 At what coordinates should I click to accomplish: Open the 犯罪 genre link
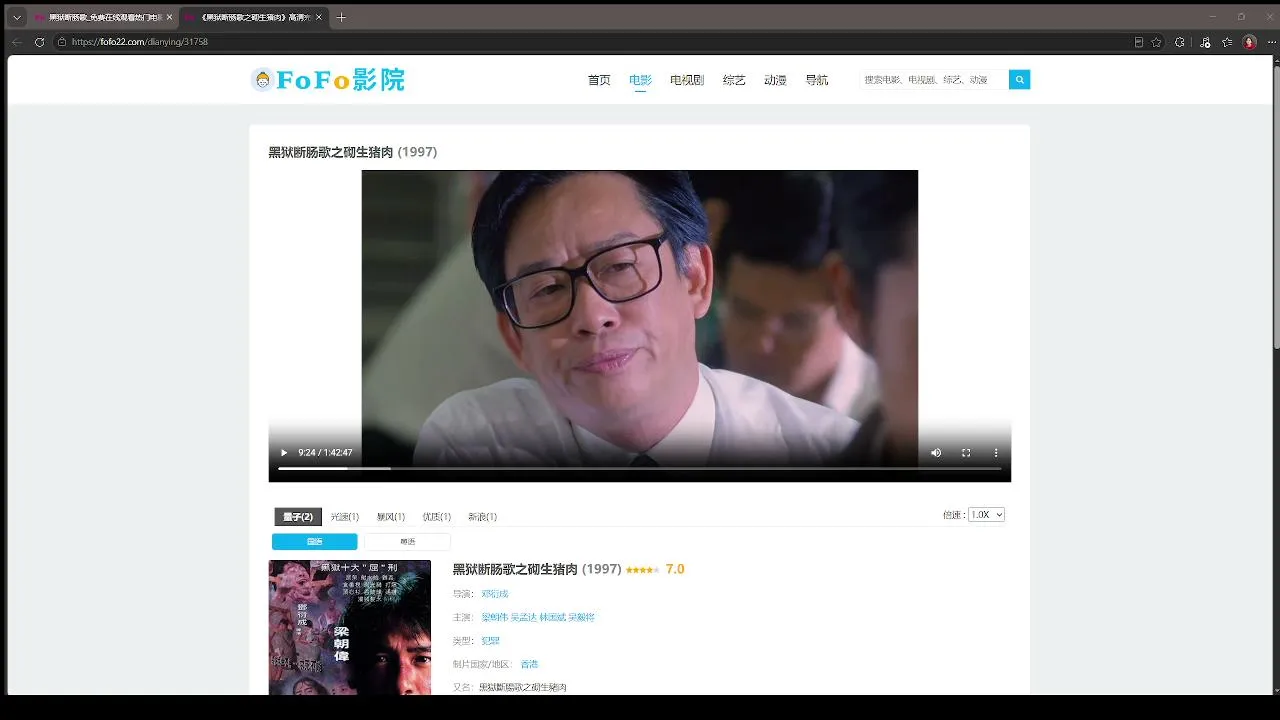[x=490, y=641]
